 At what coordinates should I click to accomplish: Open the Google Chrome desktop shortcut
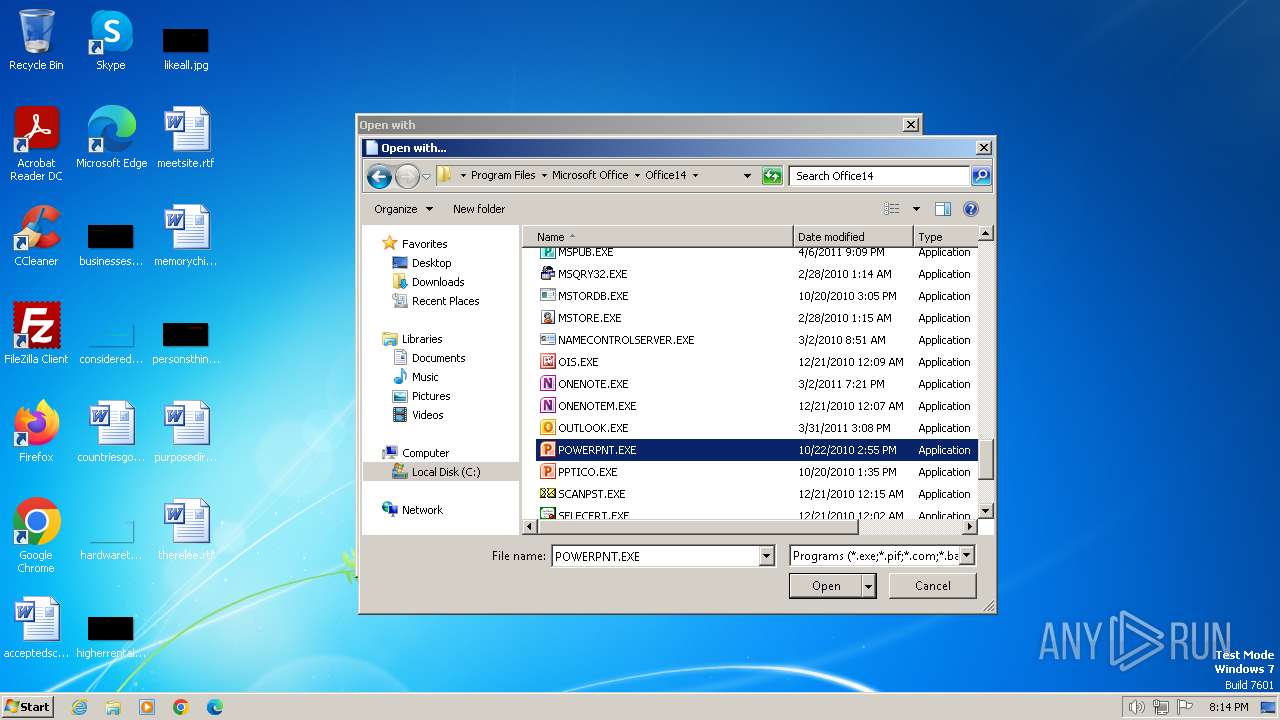36,537
